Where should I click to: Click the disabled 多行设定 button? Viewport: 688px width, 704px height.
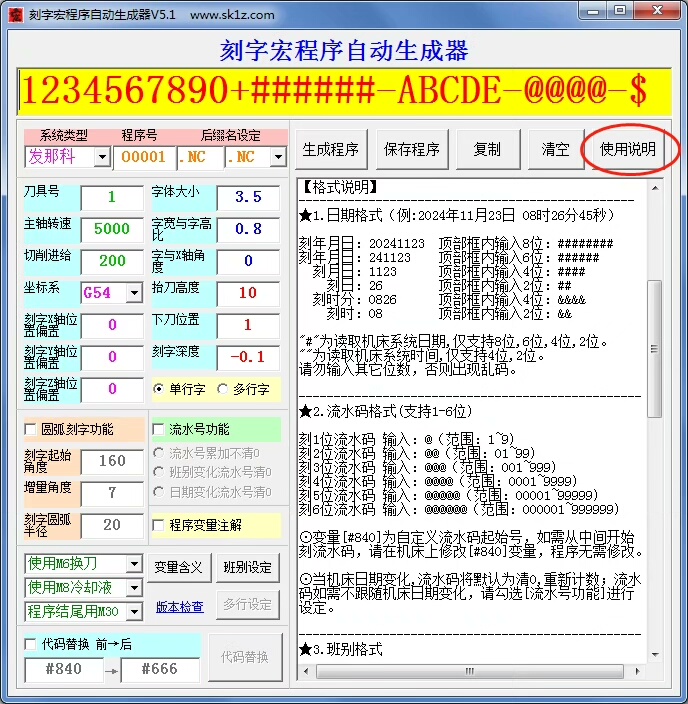[x=247, y=605]
